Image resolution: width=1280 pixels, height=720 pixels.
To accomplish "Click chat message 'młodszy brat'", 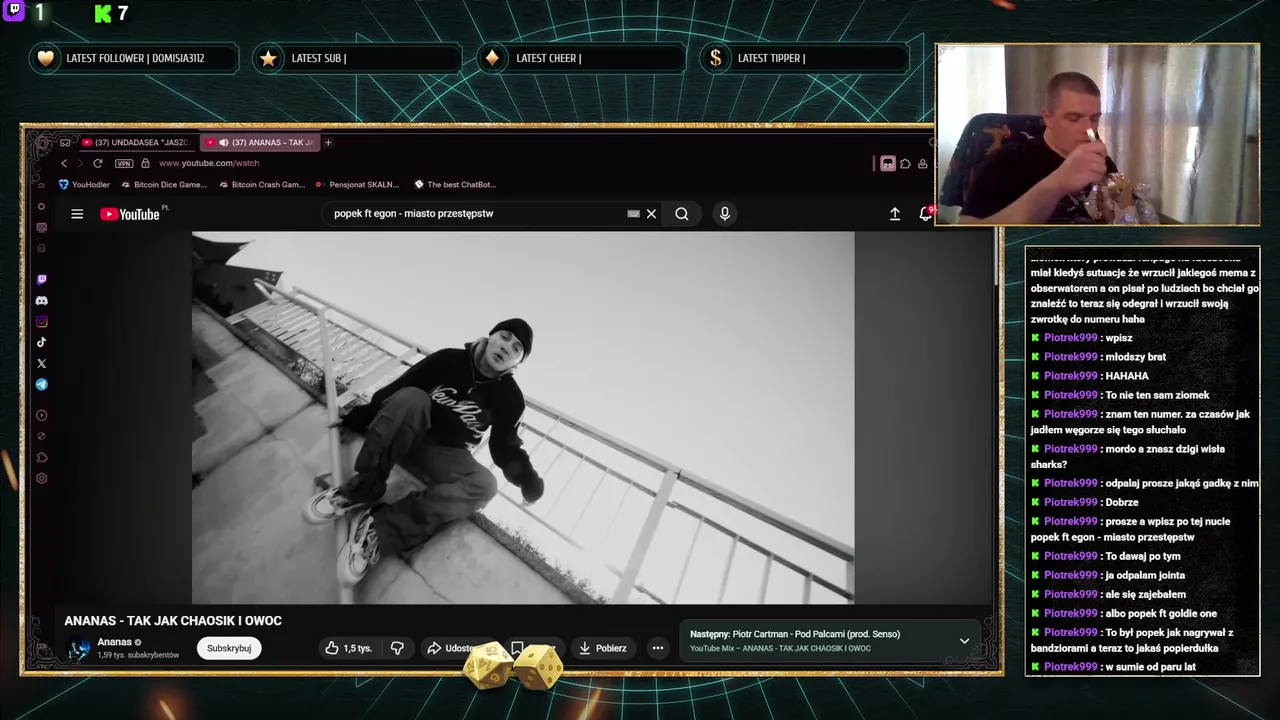I will [x=1135, y=357].
